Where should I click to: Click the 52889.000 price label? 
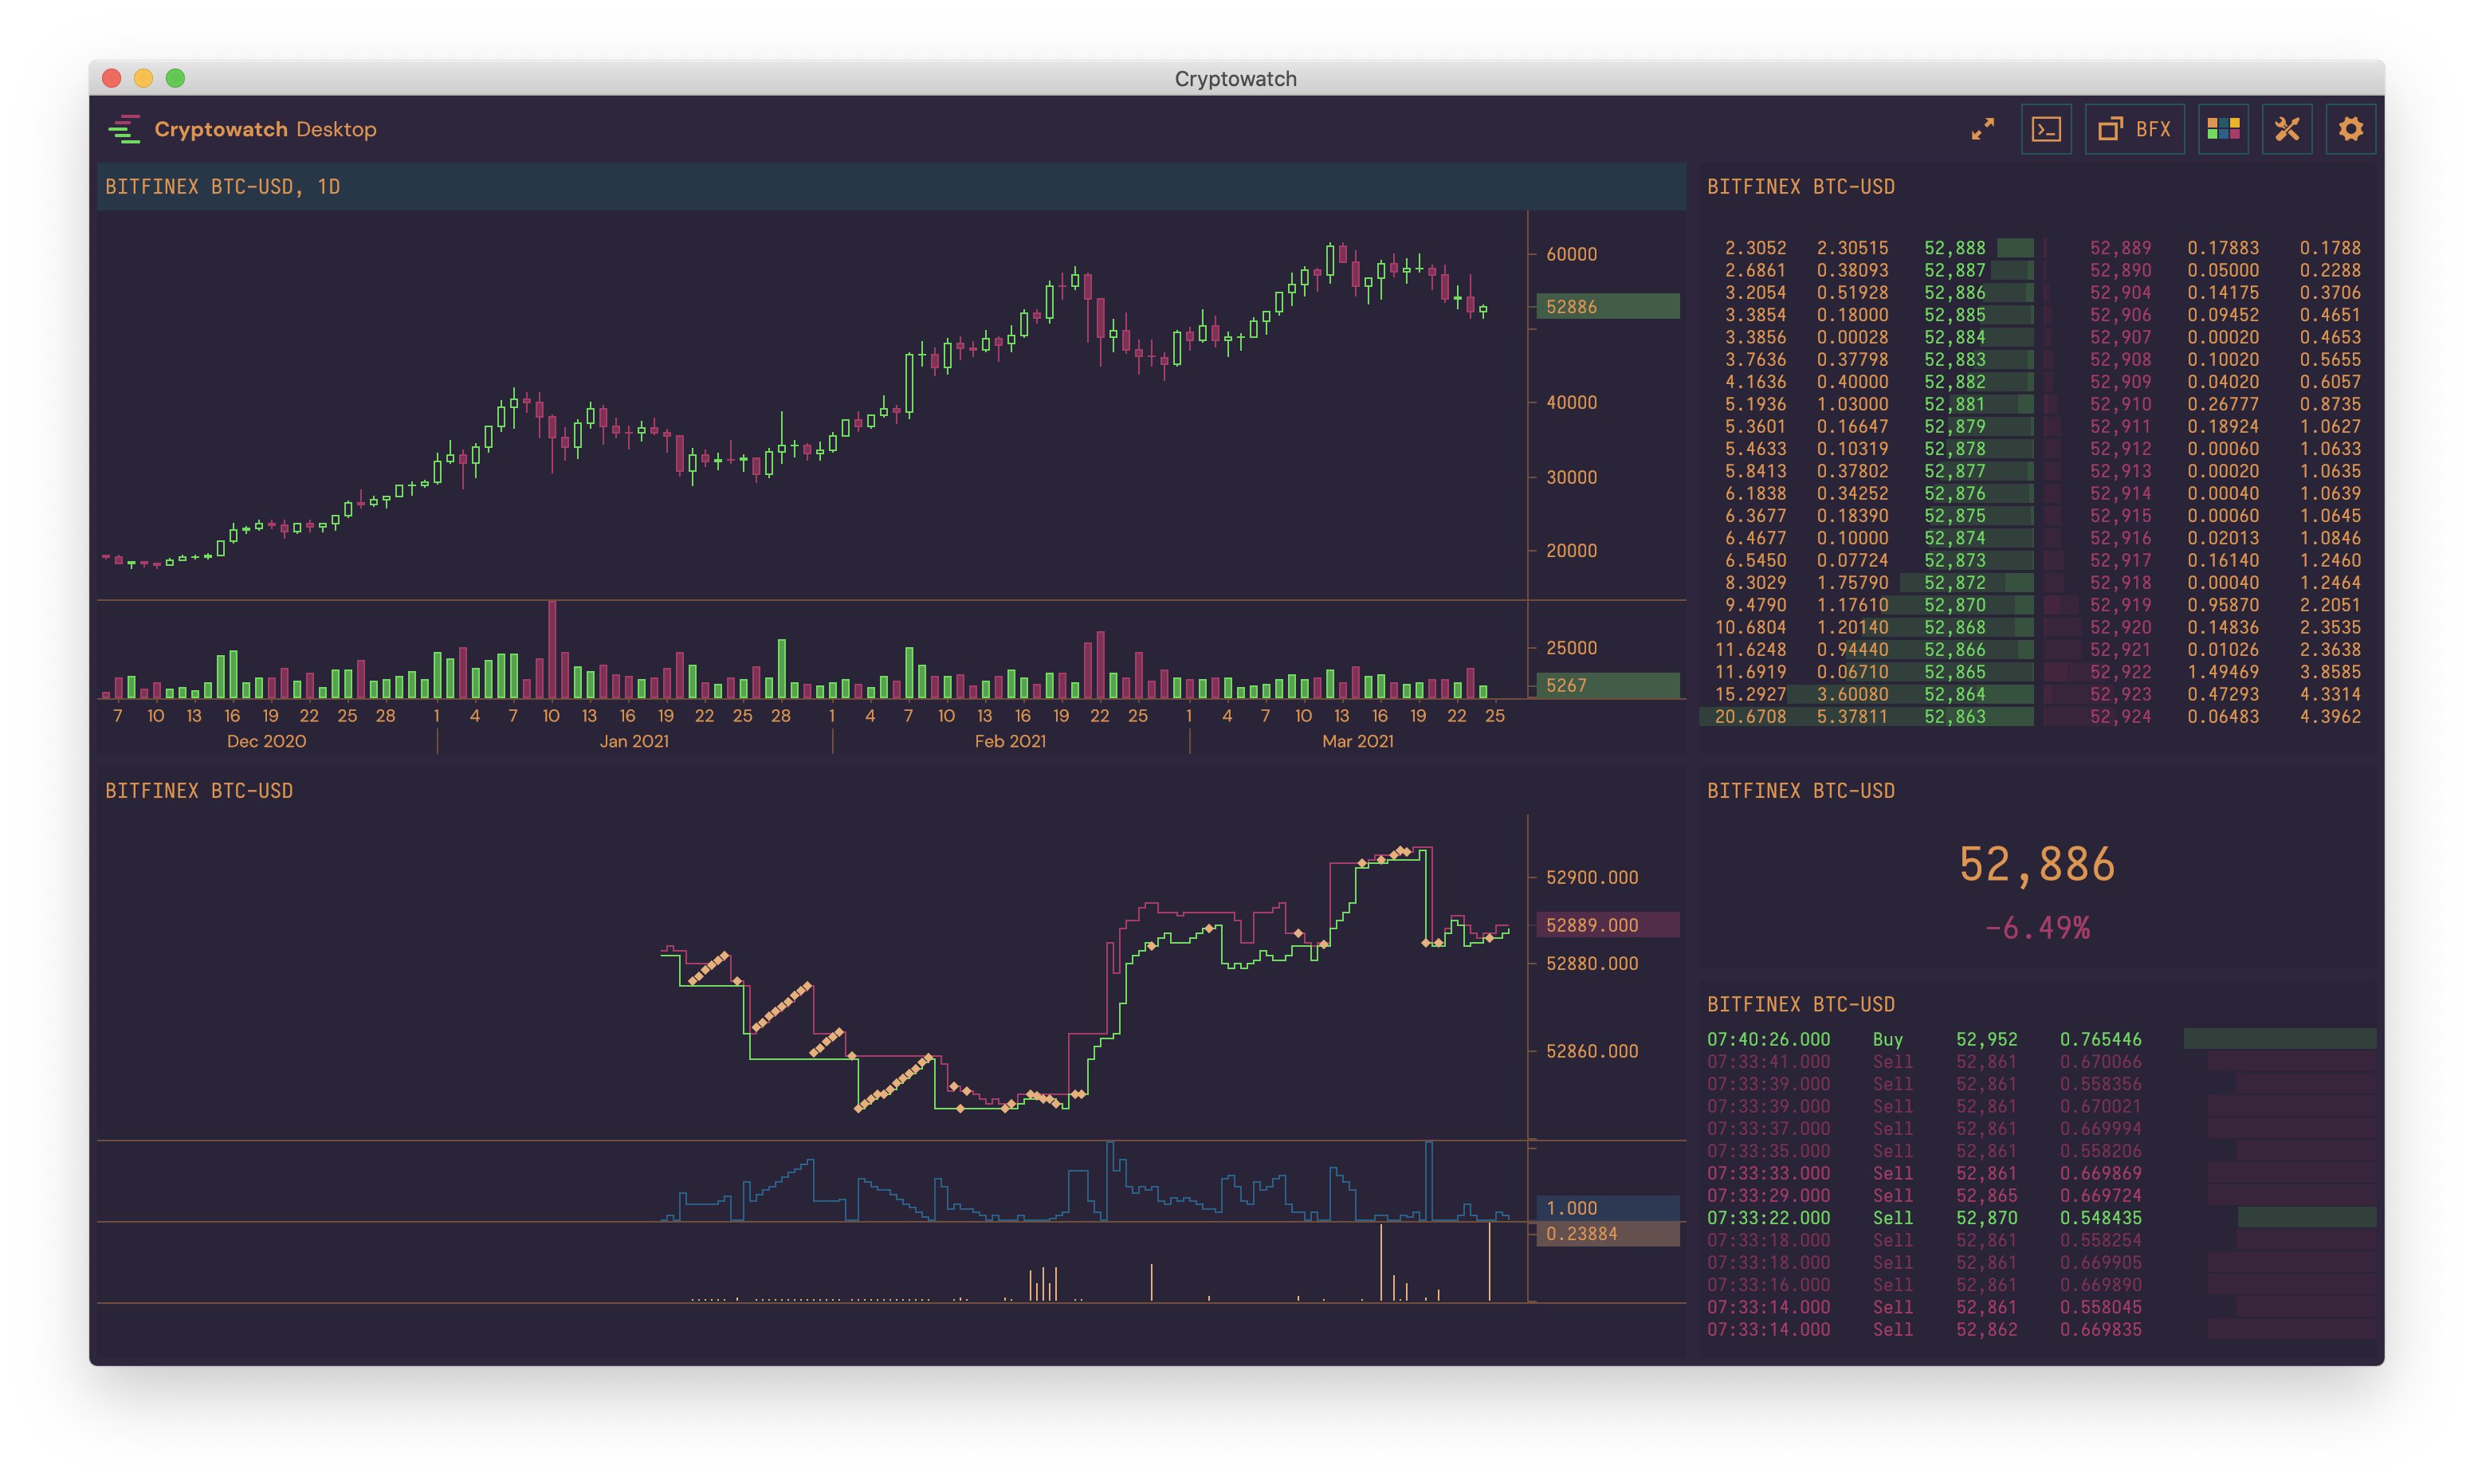coord(1607,925)
